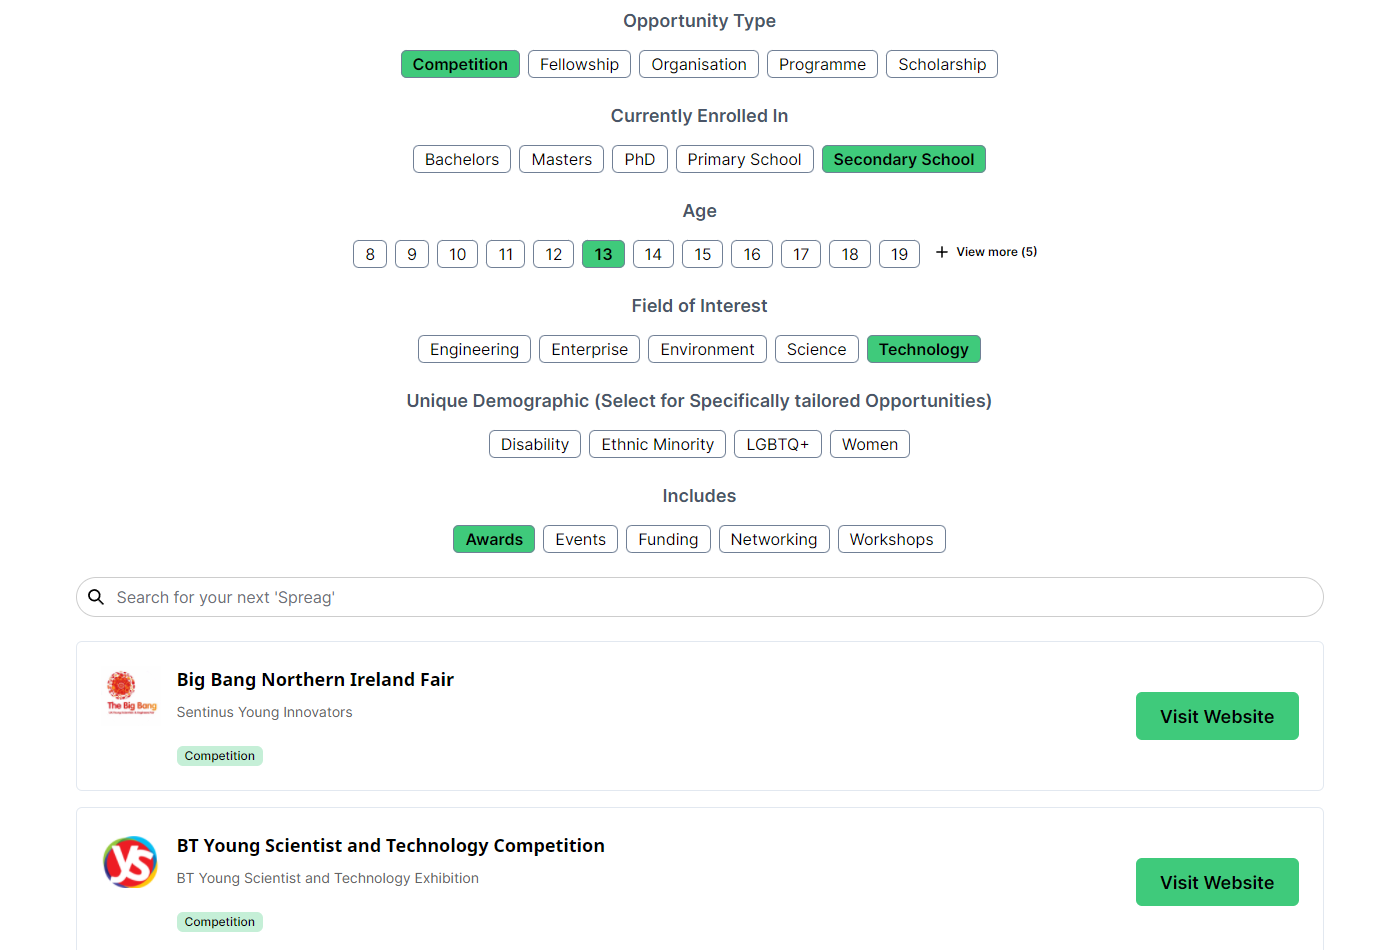Select age 15 filter

(702, 254)
